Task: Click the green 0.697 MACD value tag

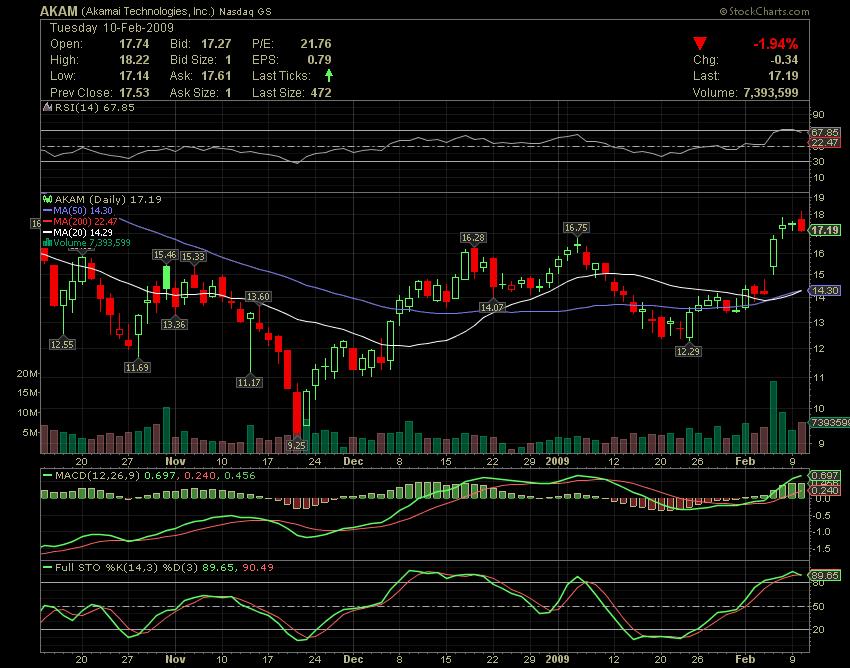Action: (x=825, y=476)
